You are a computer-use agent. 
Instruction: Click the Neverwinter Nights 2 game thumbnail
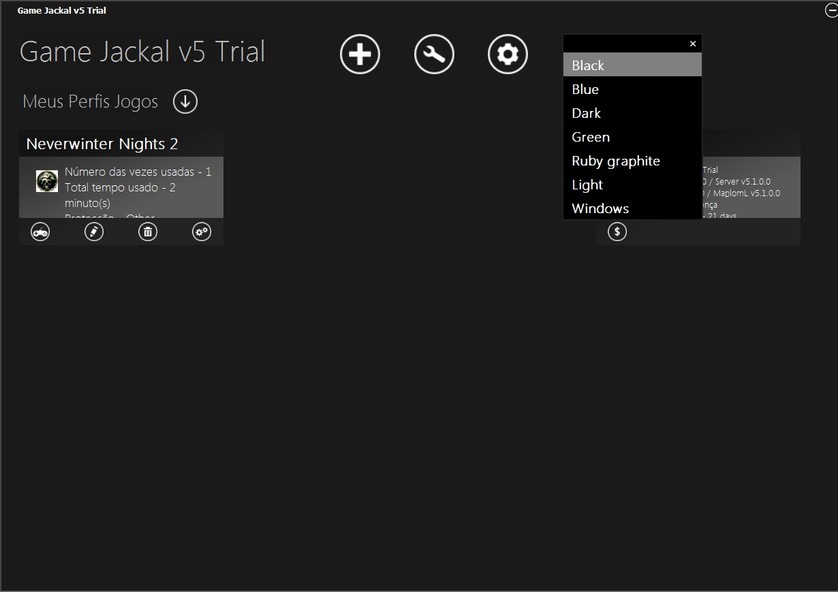tap(47, 181)
